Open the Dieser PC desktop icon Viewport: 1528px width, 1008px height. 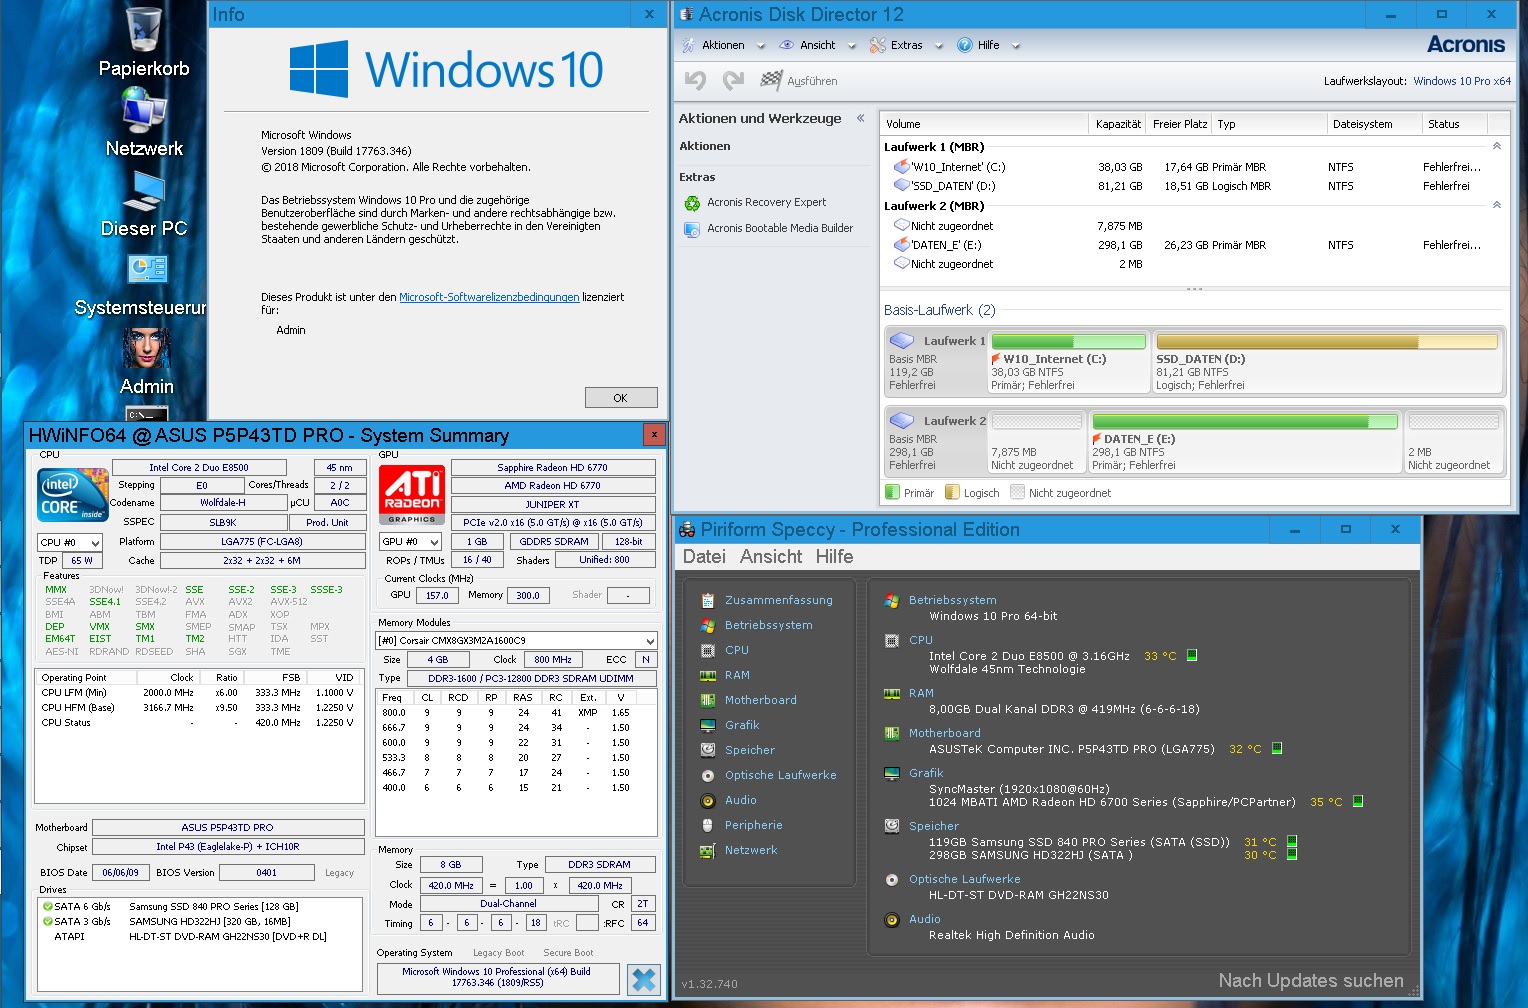pos(144,202)
